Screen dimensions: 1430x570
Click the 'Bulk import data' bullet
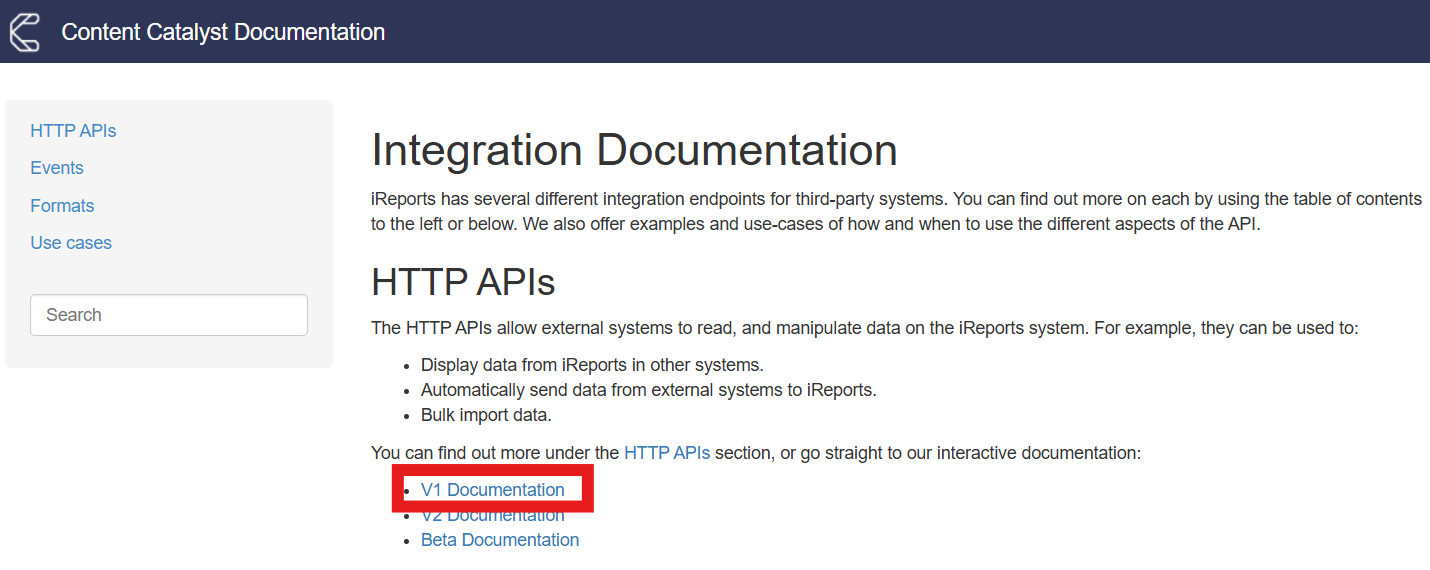tap(486, 415)
